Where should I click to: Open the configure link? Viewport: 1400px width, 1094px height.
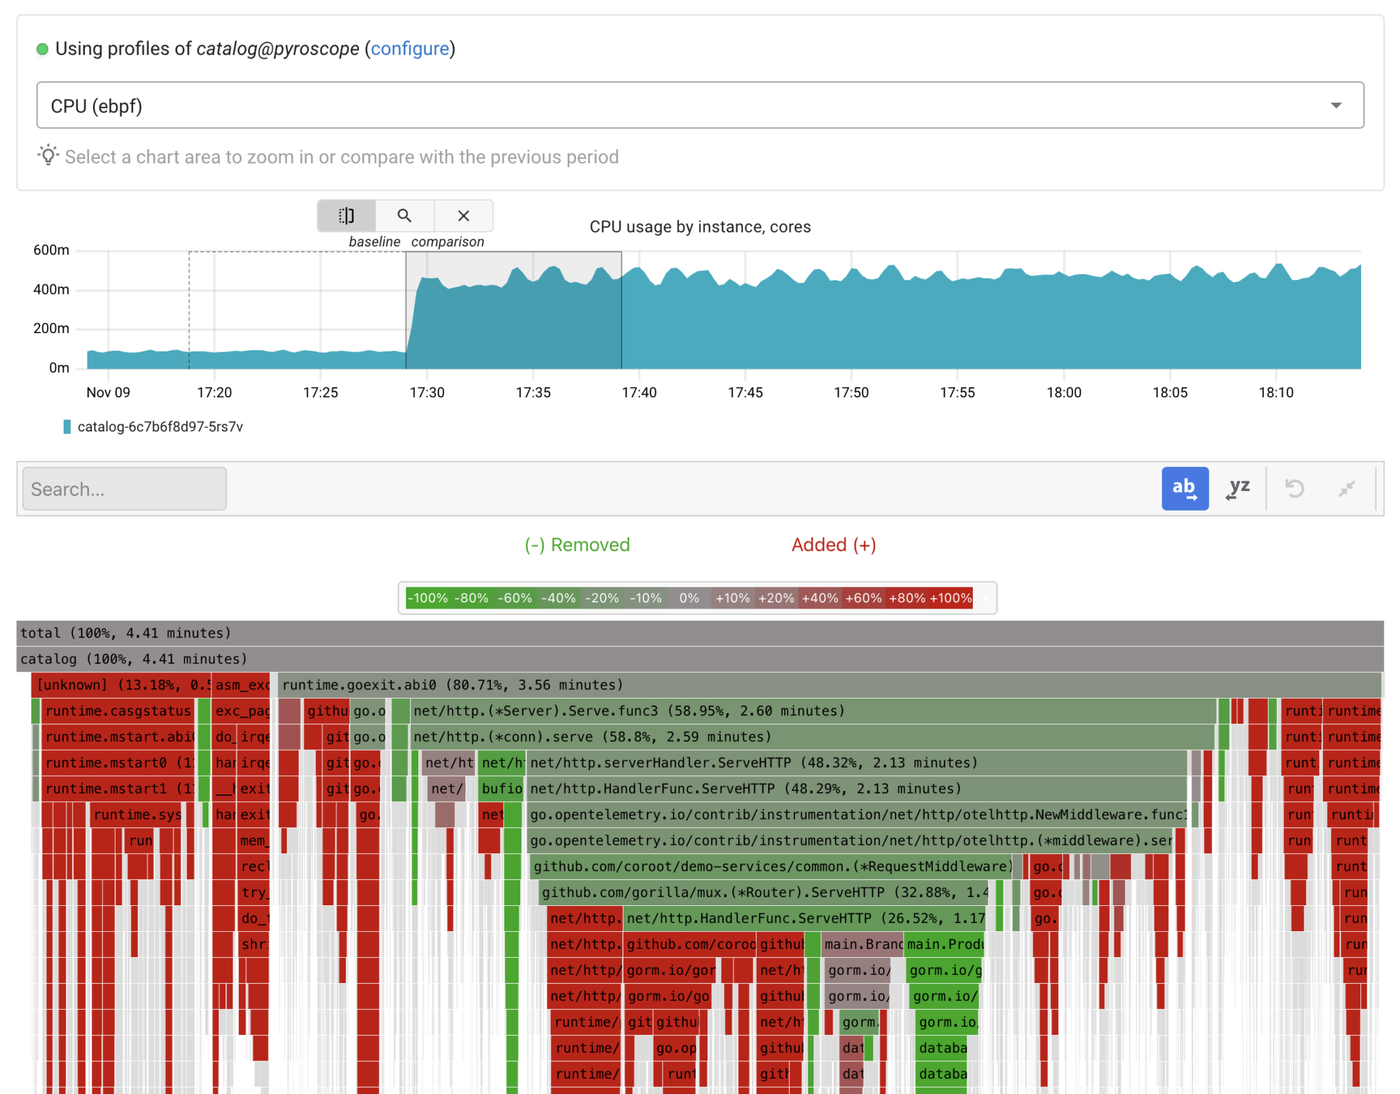[410, 48]
